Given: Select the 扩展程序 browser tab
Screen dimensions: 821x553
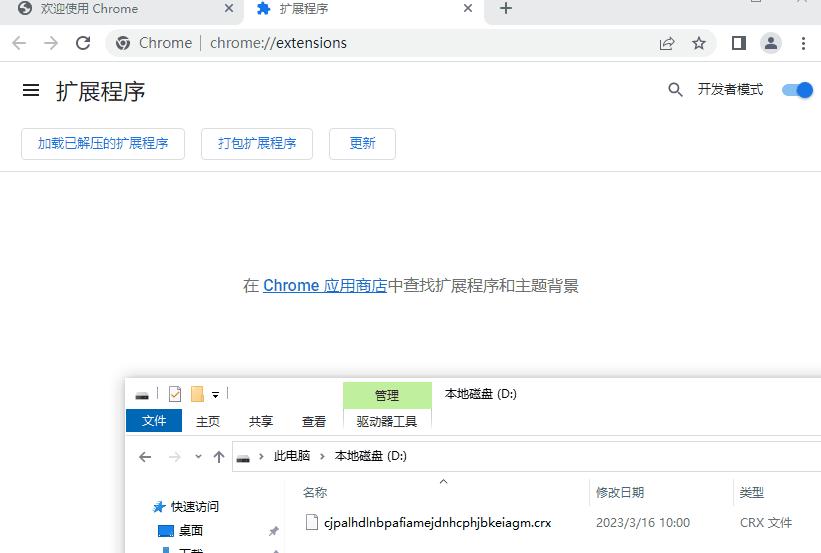Looking at the screenshot, I should click(364, 9).
